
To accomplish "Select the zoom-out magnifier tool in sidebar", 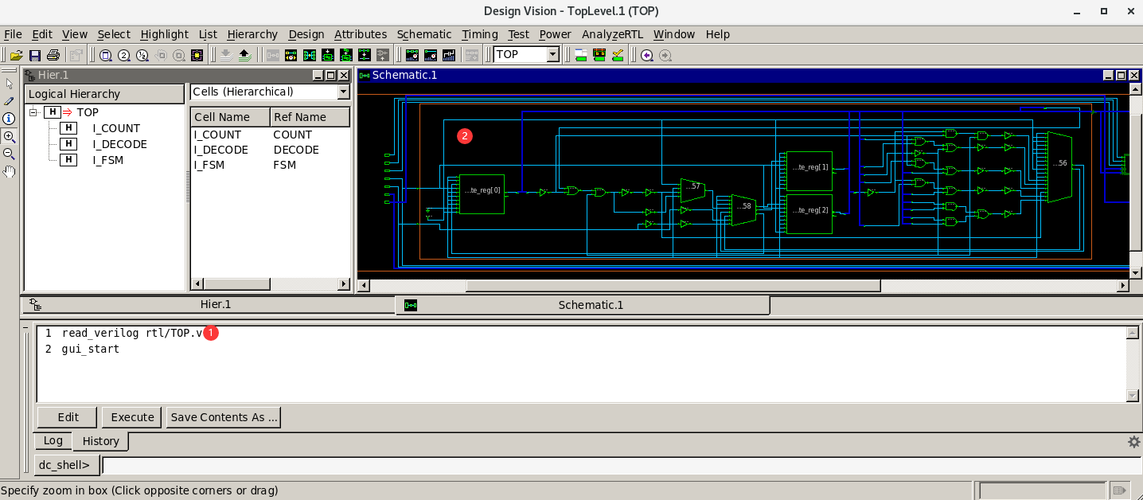I will [9, 154].
